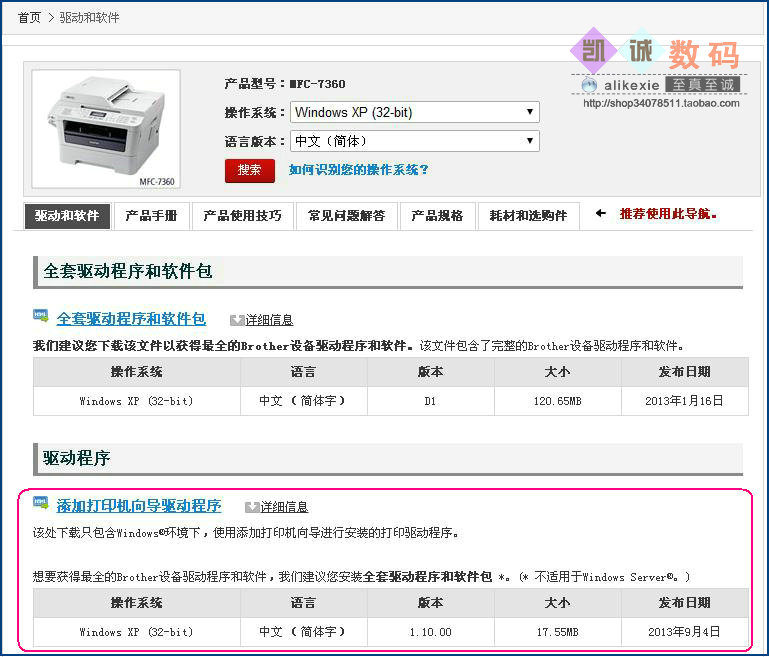Expand 详细信息 for 全套驱动程序和软件包

(x=269, y=320)
